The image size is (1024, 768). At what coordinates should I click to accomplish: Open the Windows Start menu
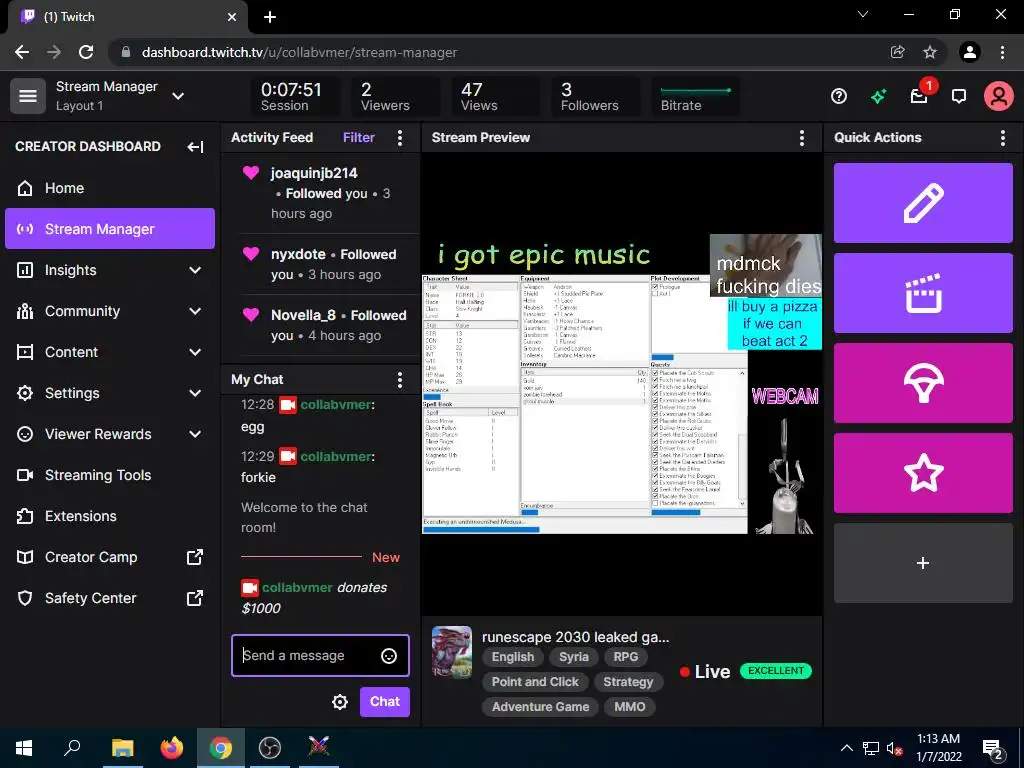point(24,748)
